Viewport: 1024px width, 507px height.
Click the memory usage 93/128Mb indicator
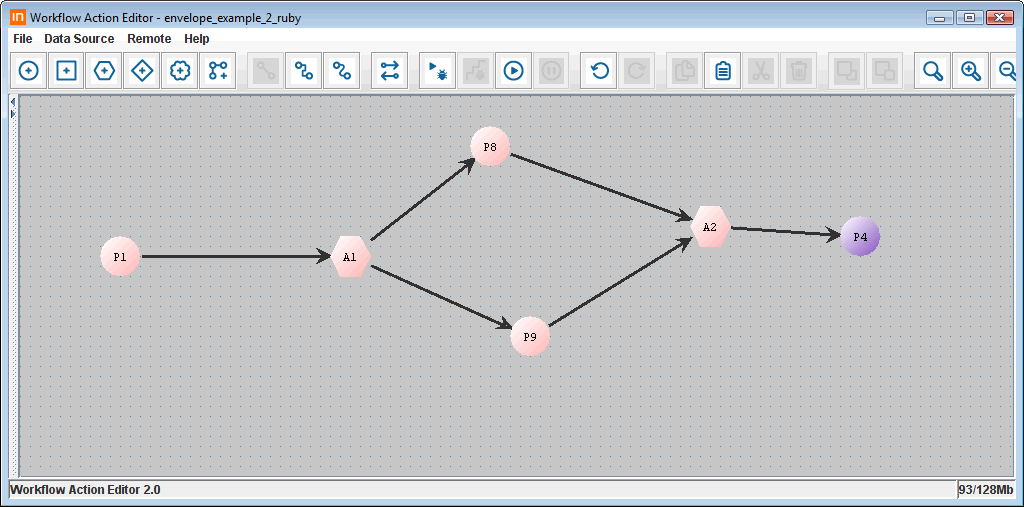(985, 489)
